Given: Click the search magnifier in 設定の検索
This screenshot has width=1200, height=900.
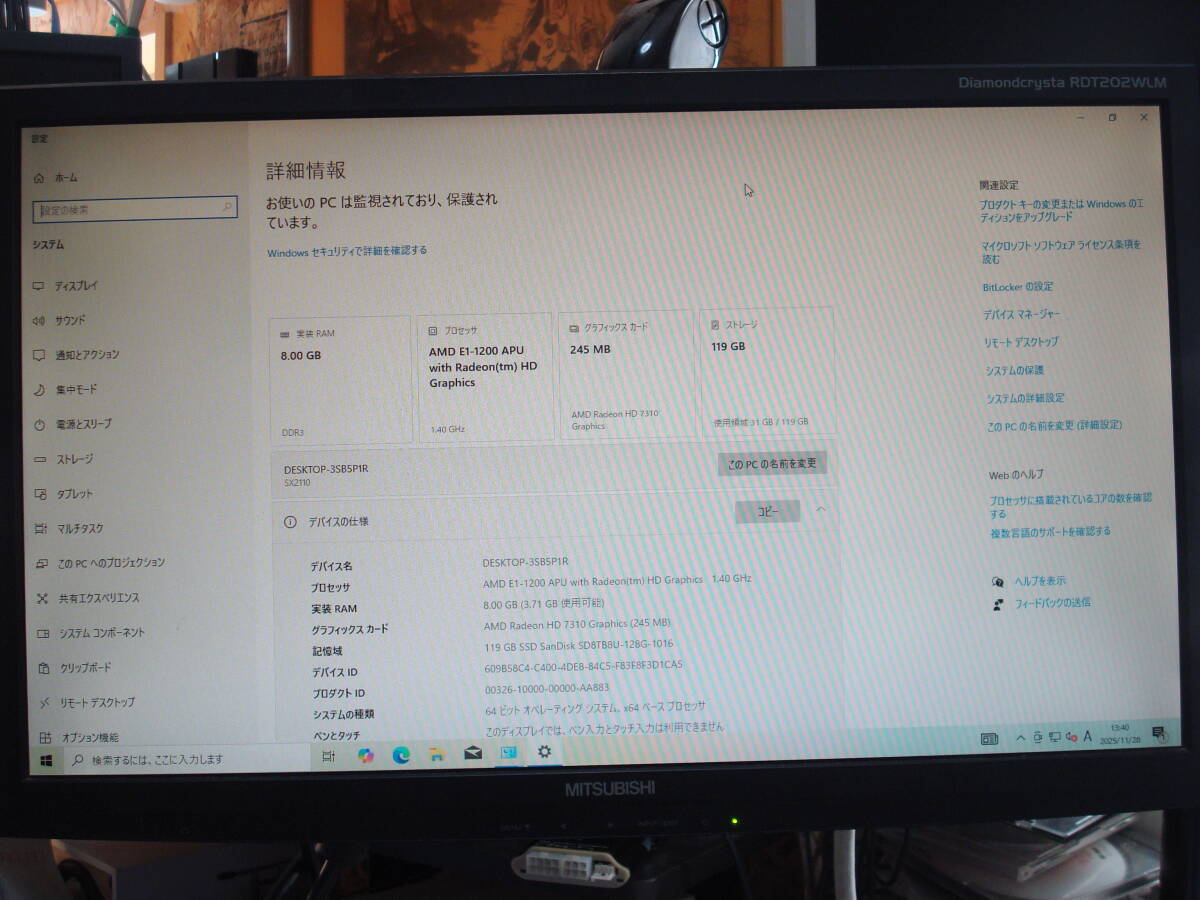Looking at the screenshot, I should [227, 208].
